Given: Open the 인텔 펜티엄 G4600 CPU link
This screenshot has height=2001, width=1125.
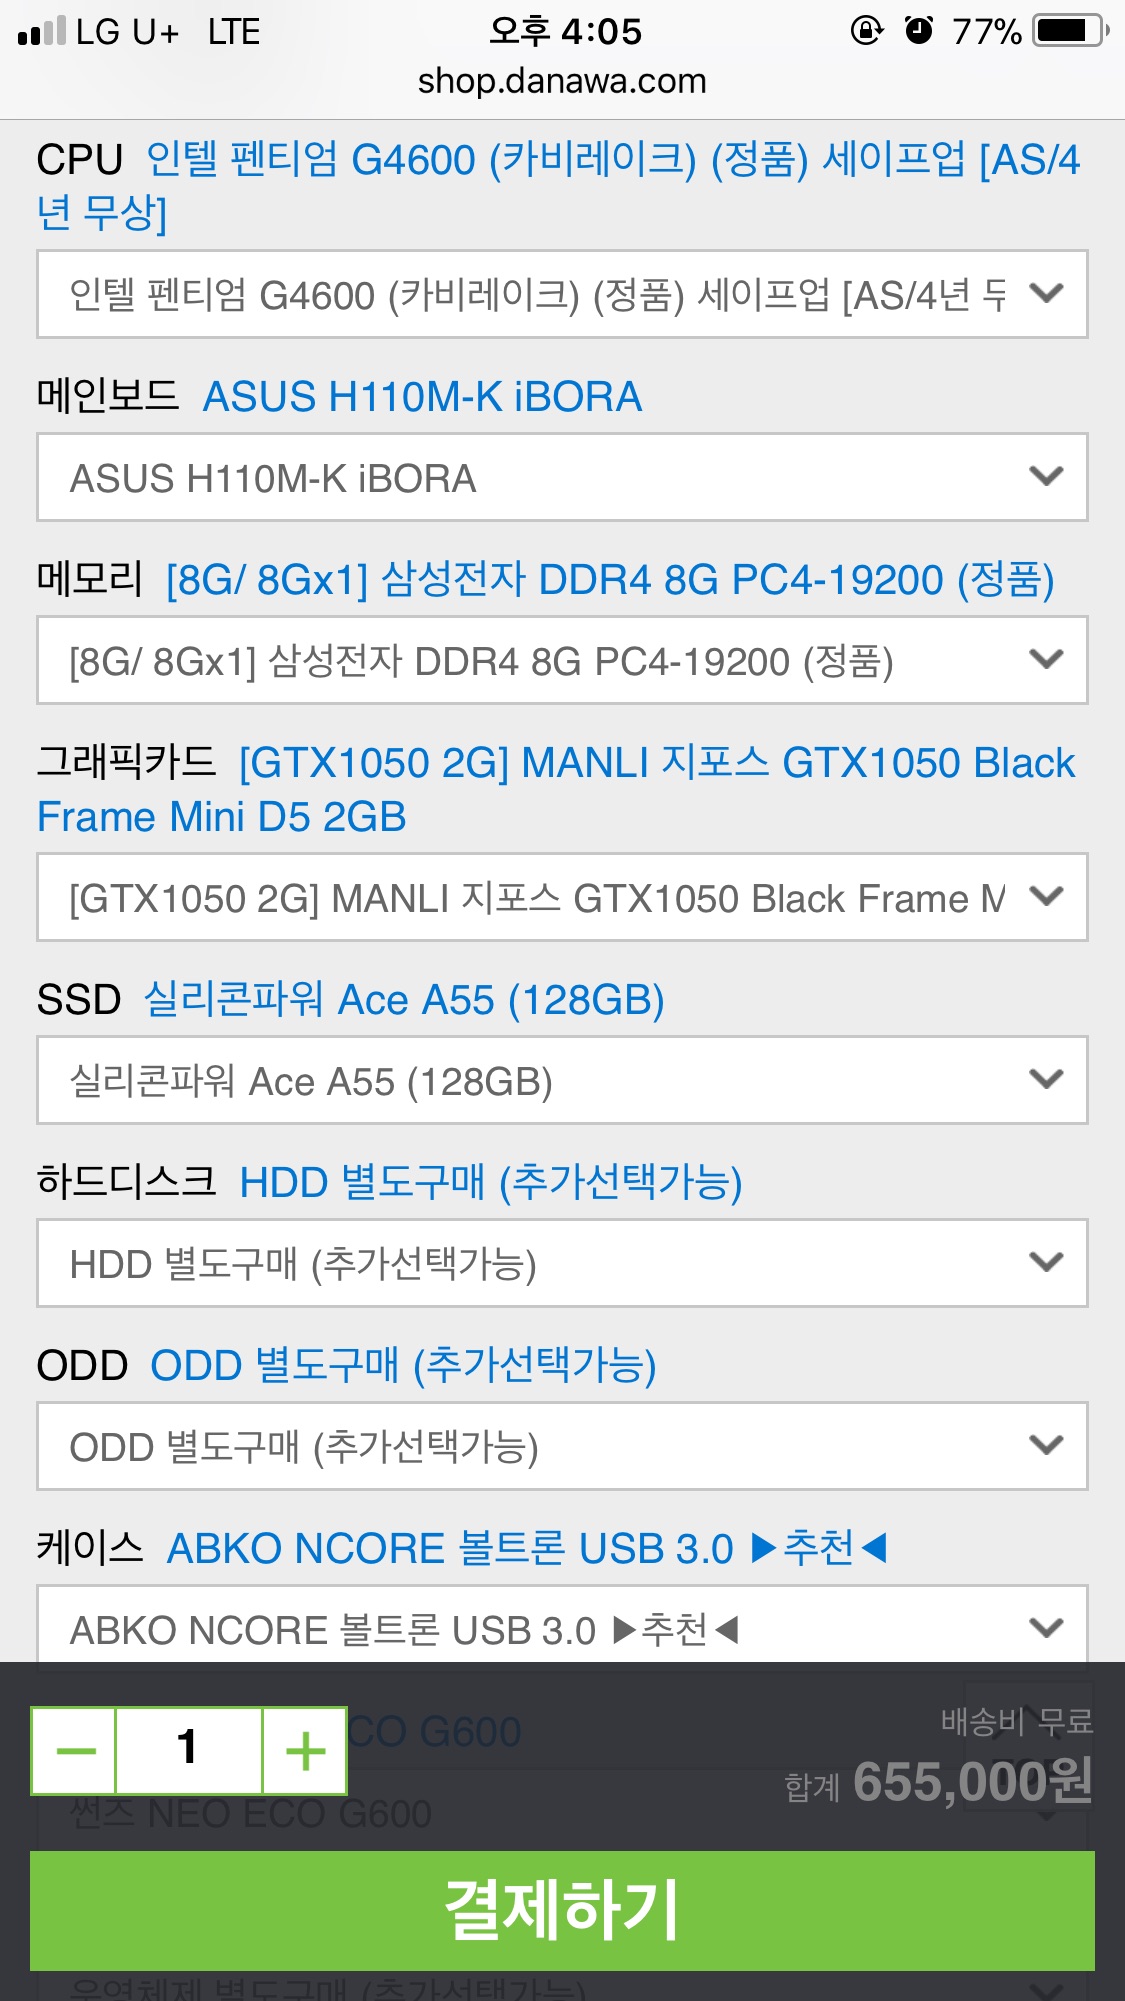Looking at the screenshot, I should pos(560,186).
